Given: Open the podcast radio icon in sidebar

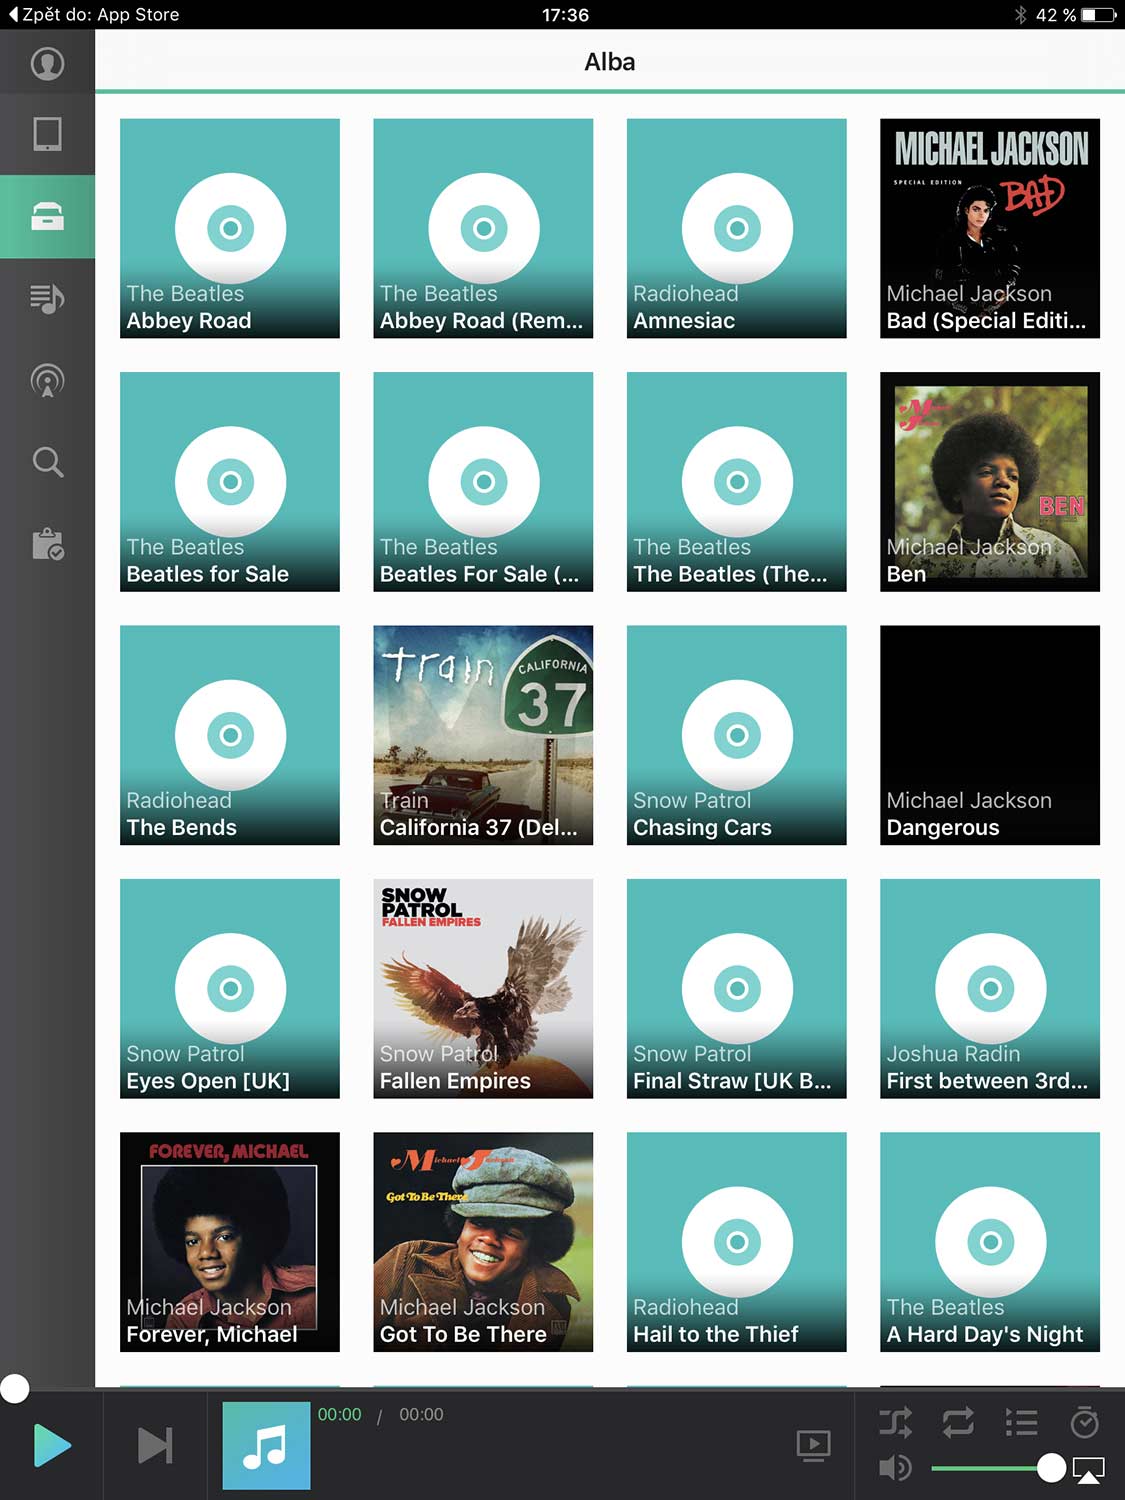Looking at the screenshot, I should pyautogui.click(x=47, y=381).
